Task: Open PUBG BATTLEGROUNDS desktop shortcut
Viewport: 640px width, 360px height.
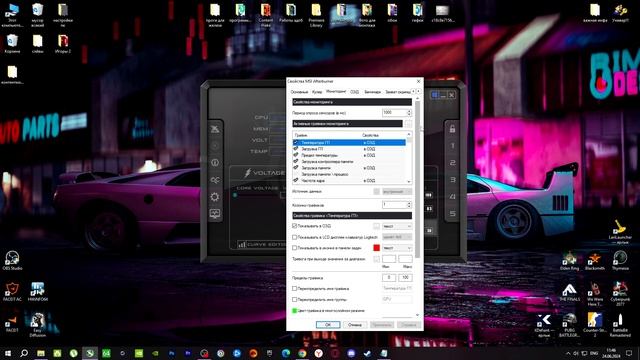Action: click(x=569, y=325)
